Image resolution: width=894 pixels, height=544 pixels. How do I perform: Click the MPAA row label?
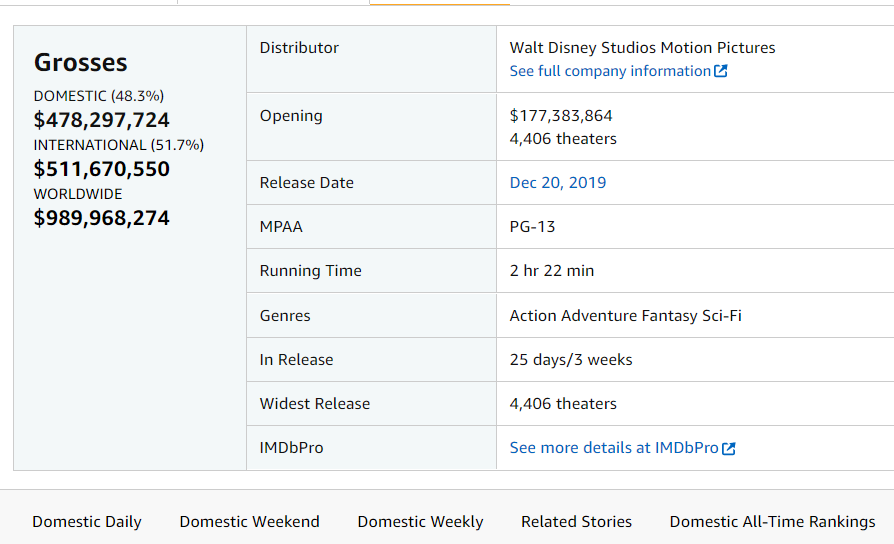click(x=281, y=227)
